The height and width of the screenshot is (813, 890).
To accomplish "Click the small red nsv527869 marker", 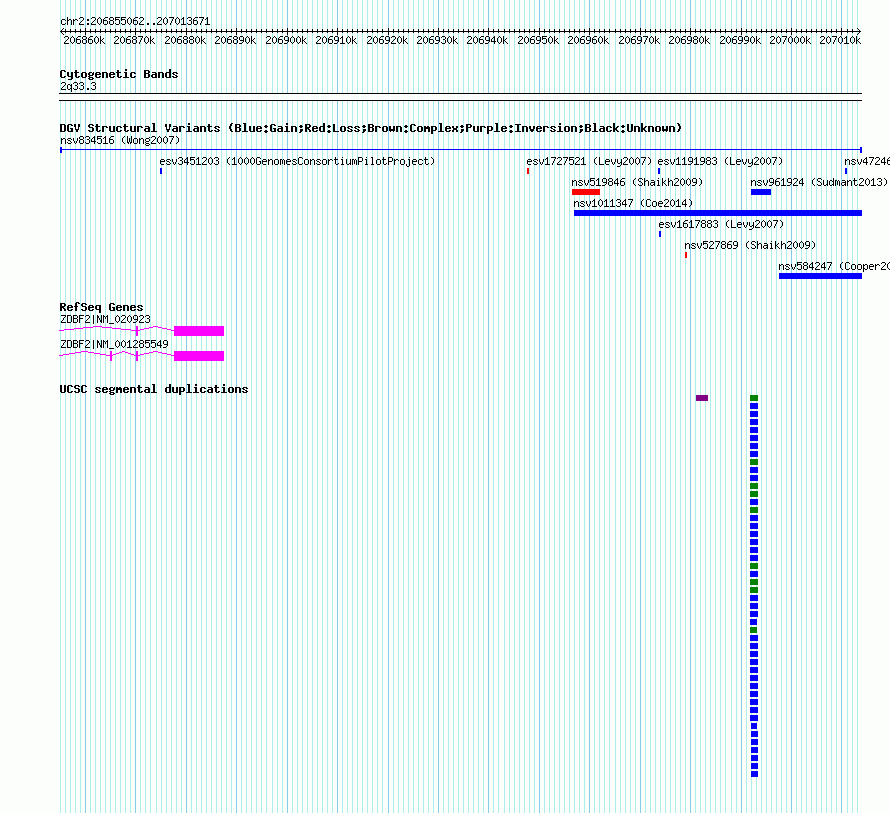I will click(686, 255).
